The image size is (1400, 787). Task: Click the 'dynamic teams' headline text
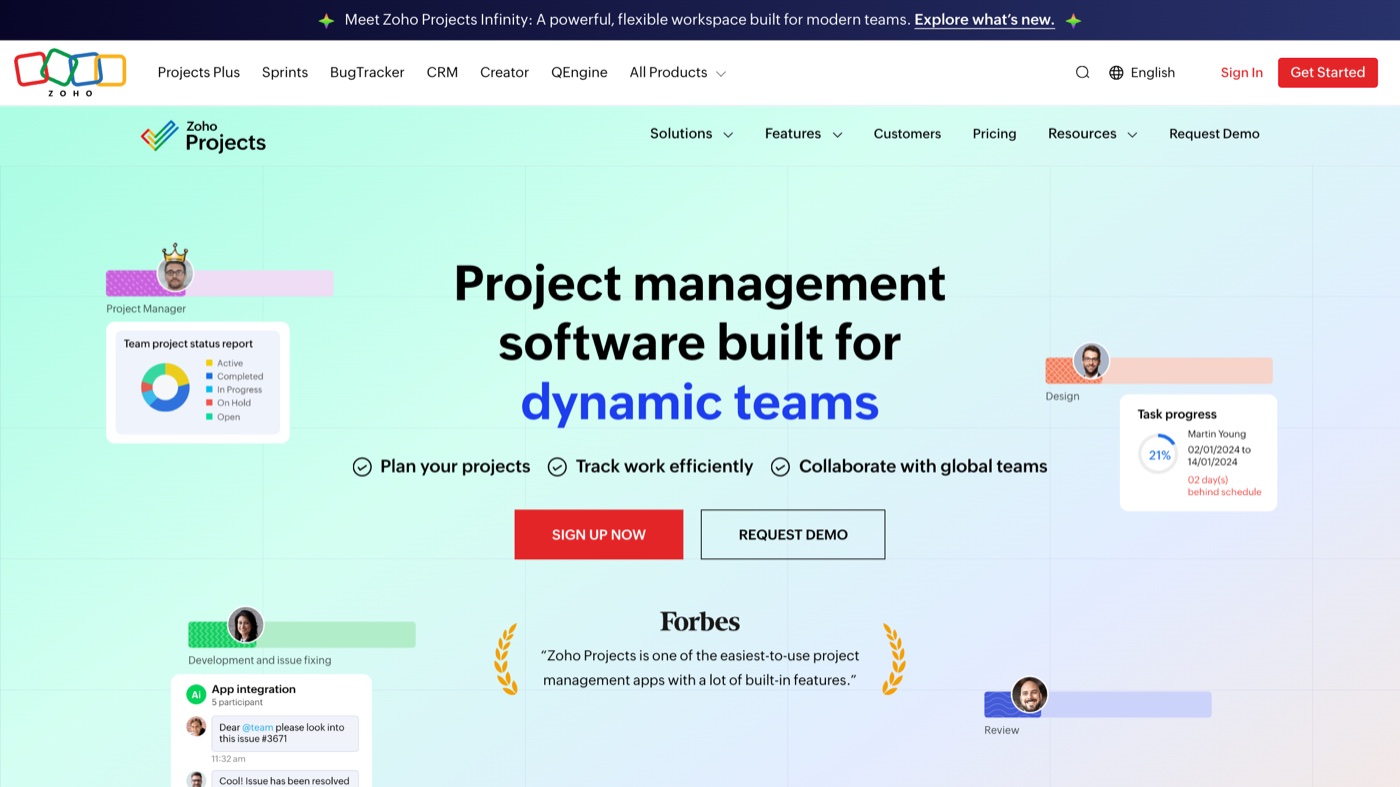point(700,401)
